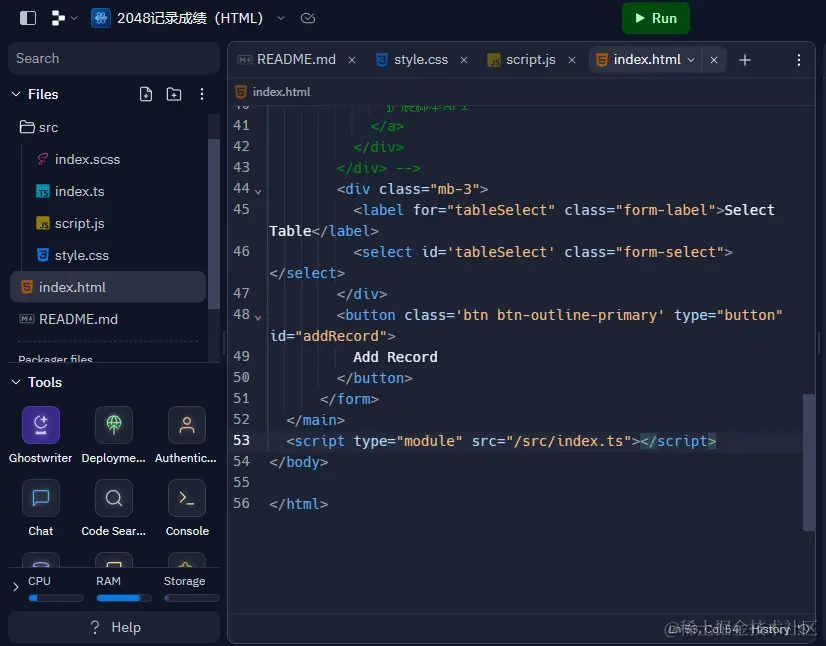Click the </body> closing tag on line 54
This screenshot has width=826, height=646.
coord(299,462)
